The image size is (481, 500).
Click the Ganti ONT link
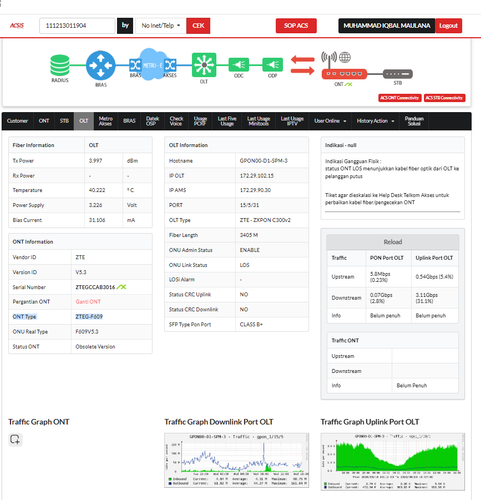[88, 302]
